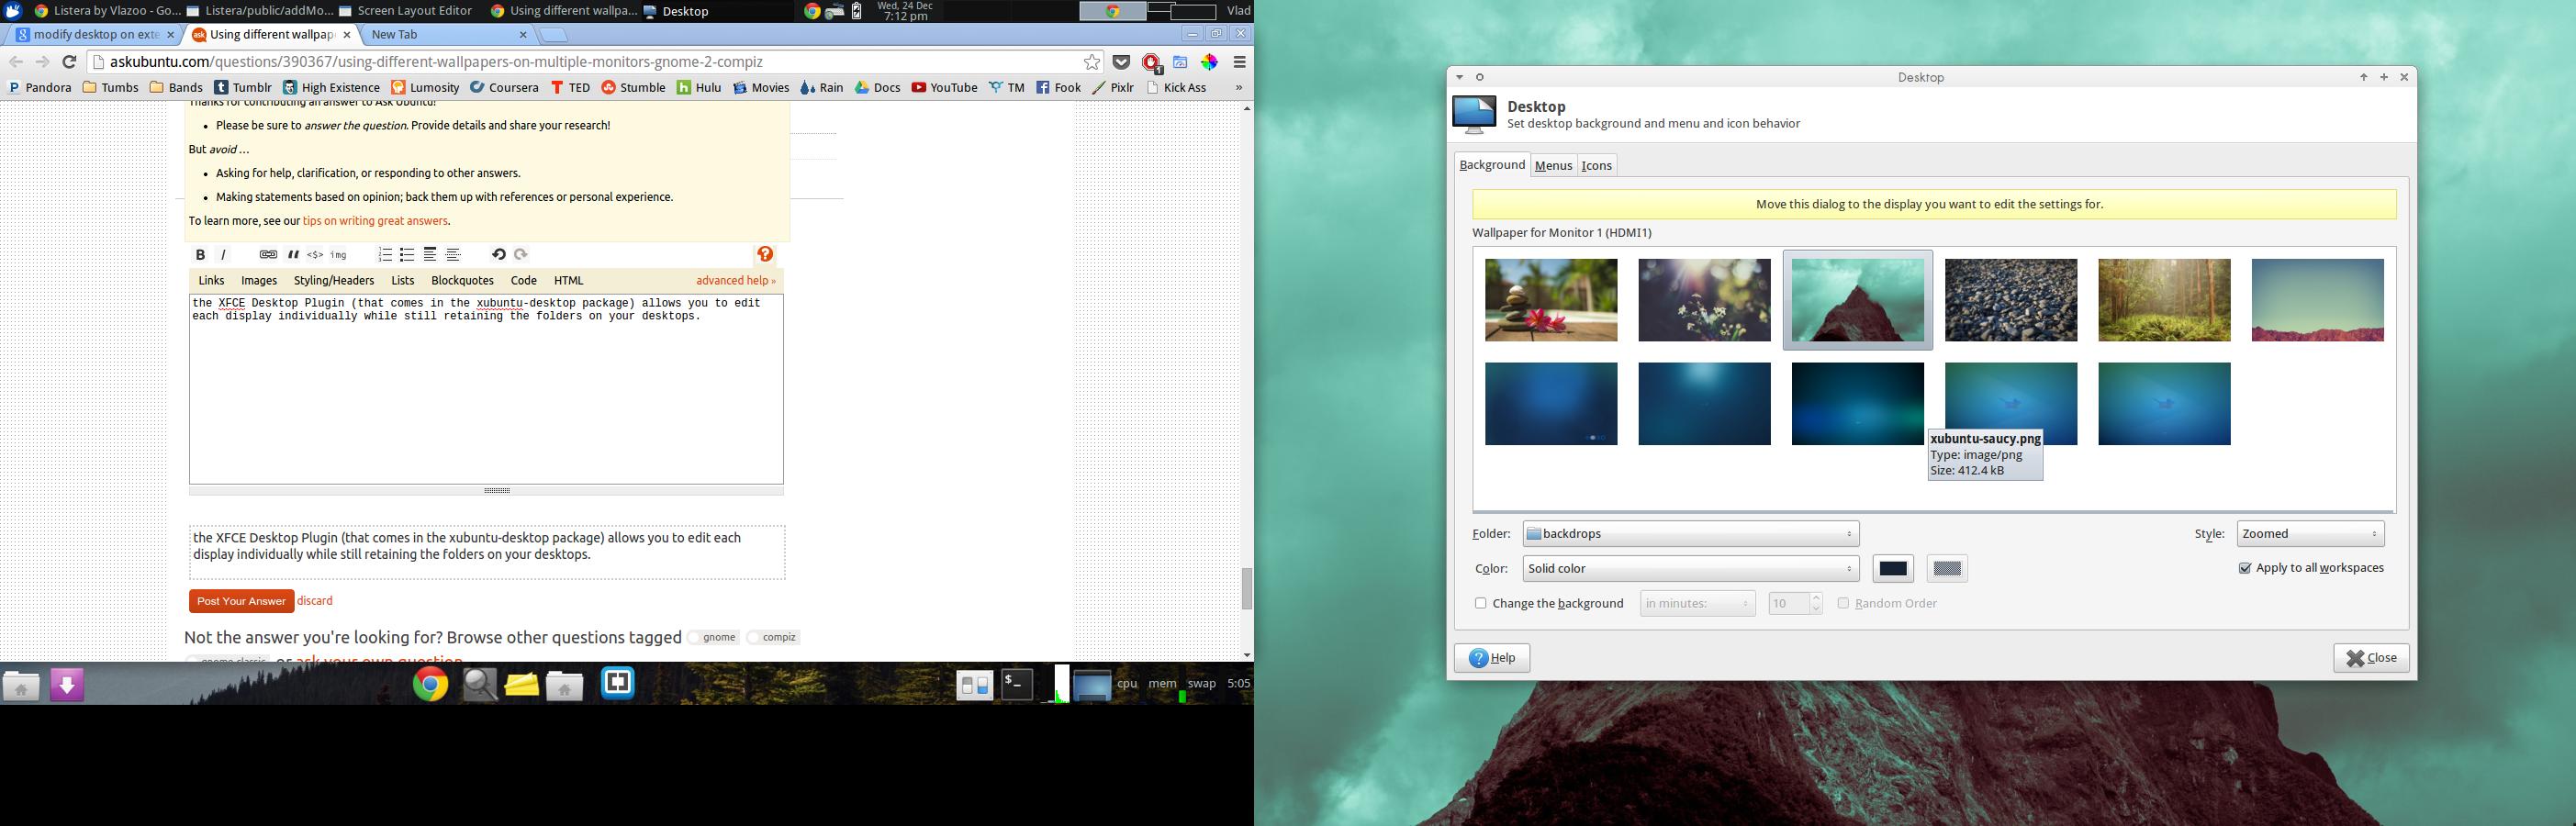Open the advanced help link
The width and height of the screenshot is (2576, 826).
click(736, 281)
